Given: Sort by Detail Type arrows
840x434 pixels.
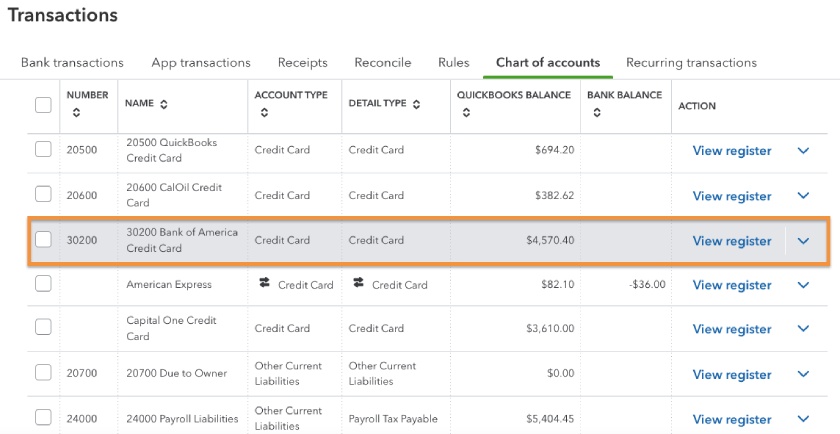Looking at the screenshot, I should pyautogui.click(x=416, y=104).
